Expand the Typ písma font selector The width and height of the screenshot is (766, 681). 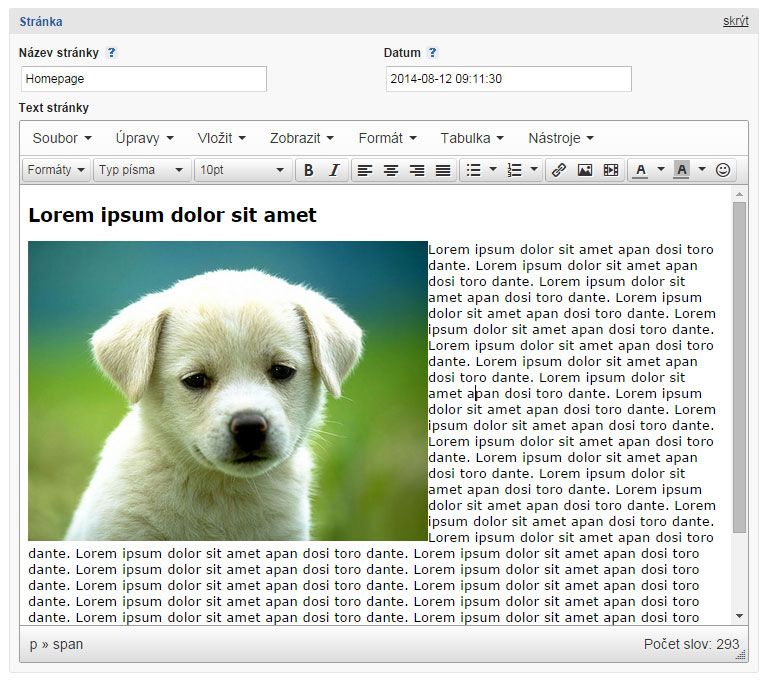142,170
